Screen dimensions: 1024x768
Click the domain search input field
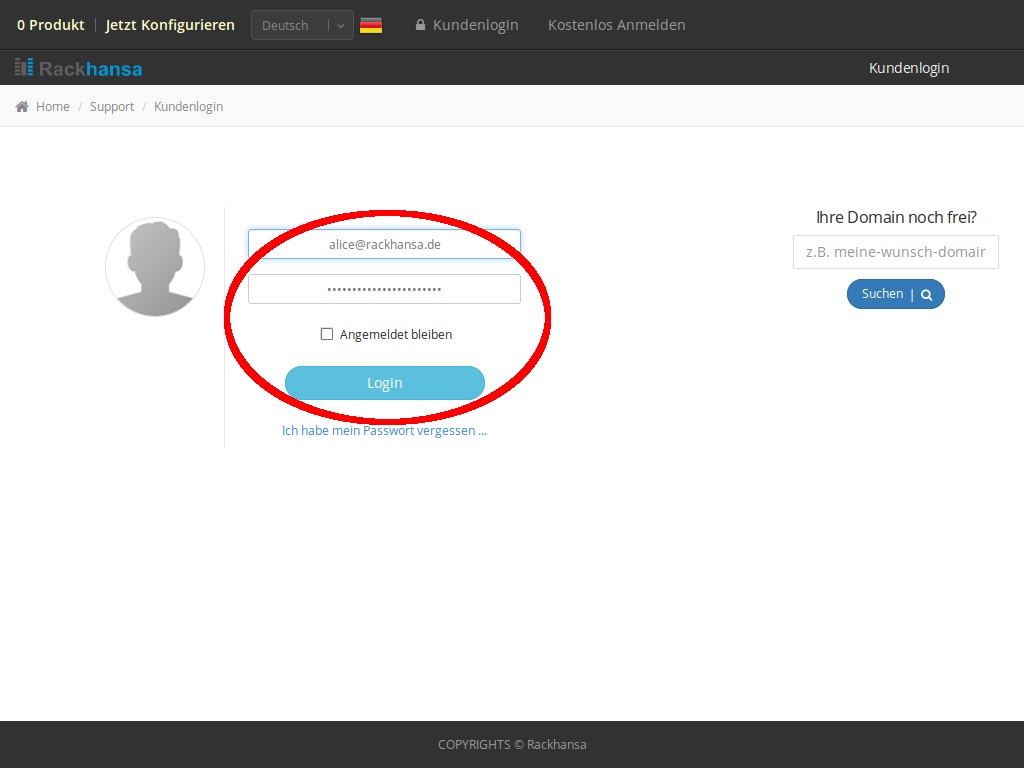(895, 252)
